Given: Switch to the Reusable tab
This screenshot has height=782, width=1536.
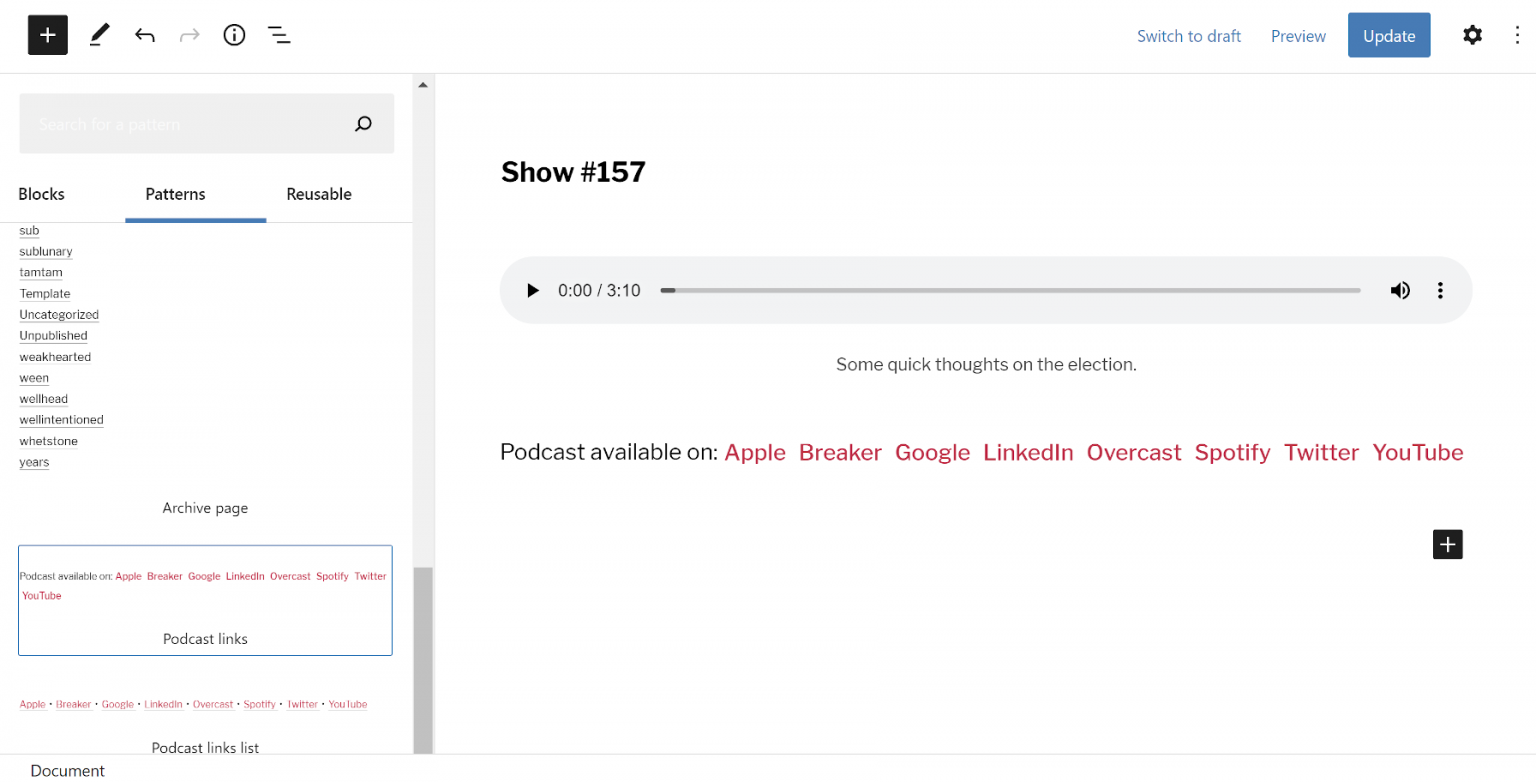Looking at the screenshot, I should pos(319,194).
